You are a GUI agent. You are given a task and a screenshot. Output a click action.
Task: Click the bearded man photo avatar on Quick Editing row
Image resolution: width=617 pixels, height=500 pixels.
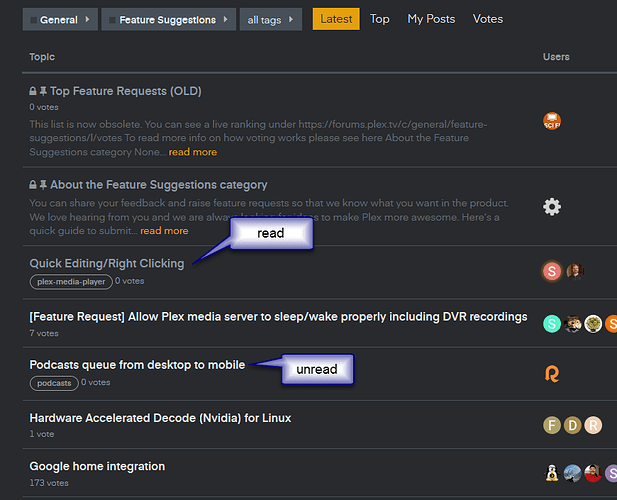575,271
